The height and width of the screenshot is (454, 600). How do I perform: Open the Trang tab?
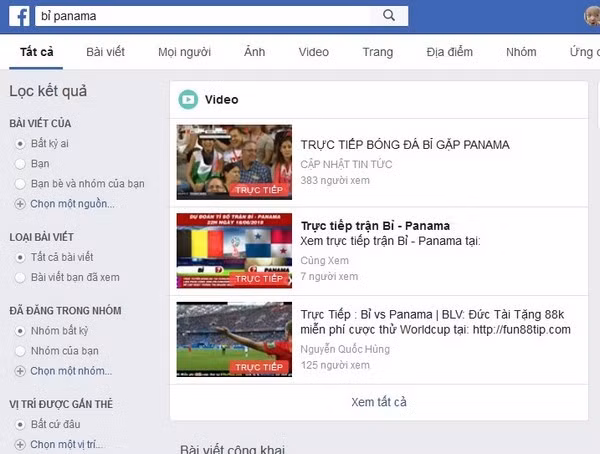pyautogui.click(x=378, y=52)
